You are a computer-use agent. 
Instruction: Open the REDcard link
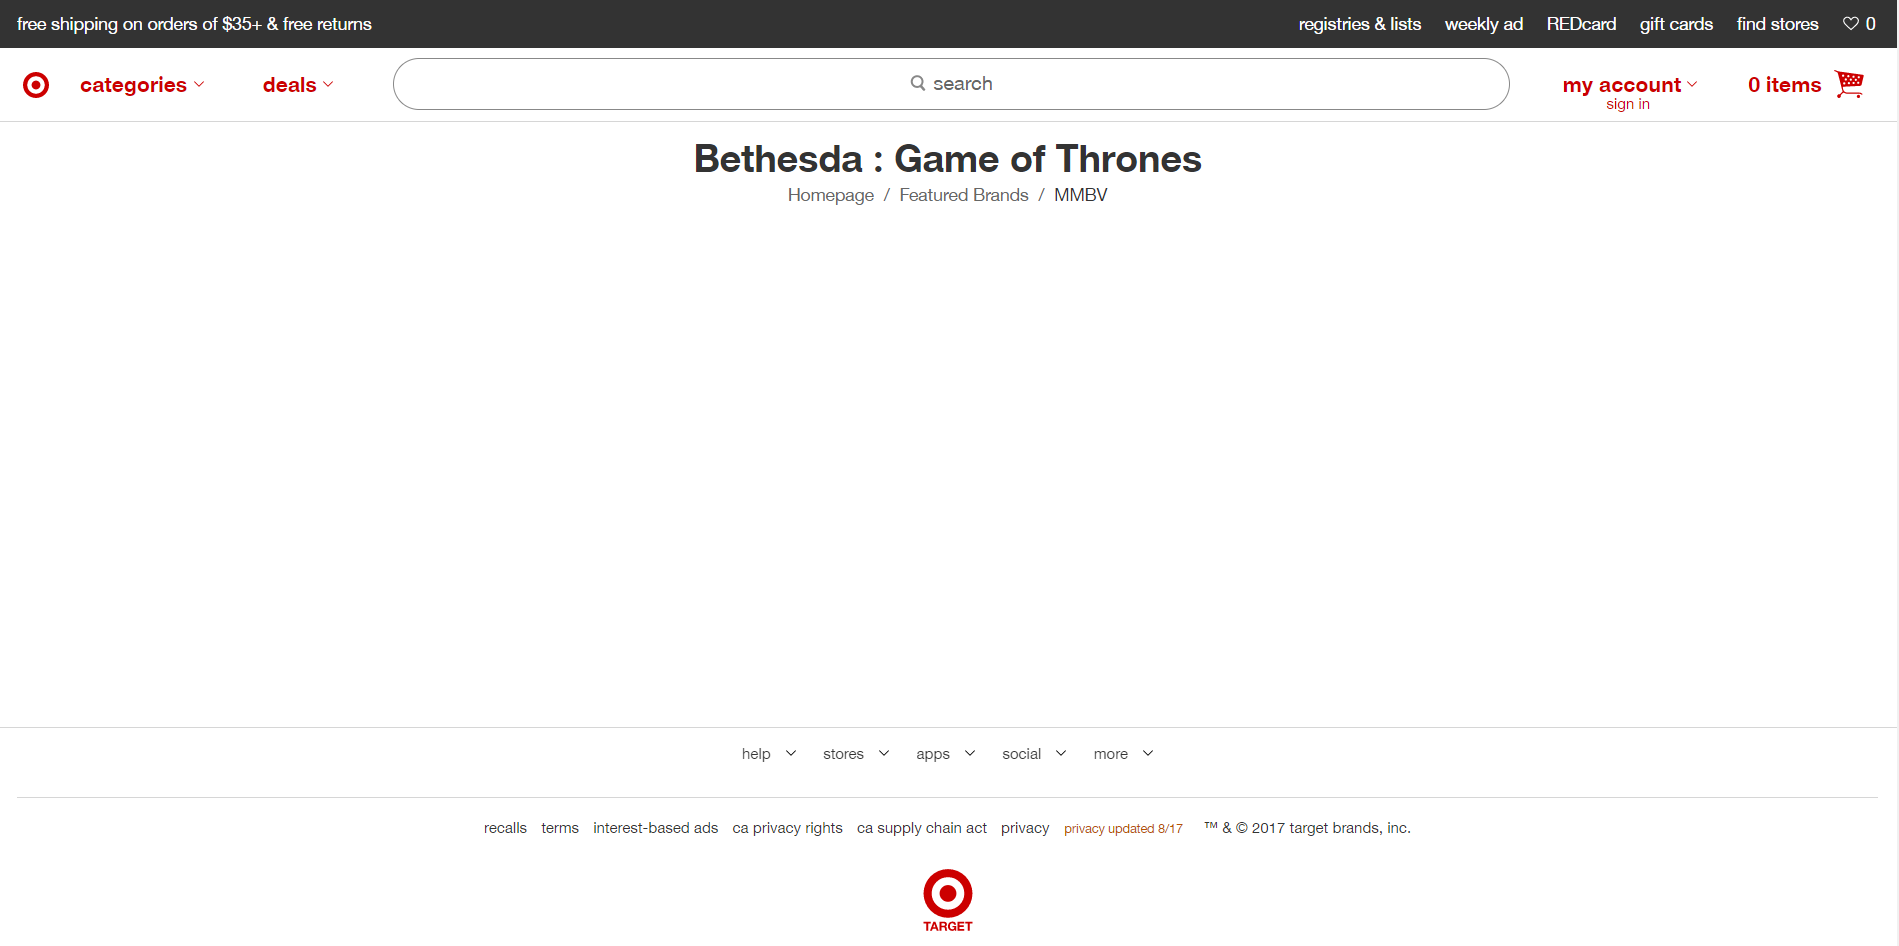click(x=1580, y=24)
